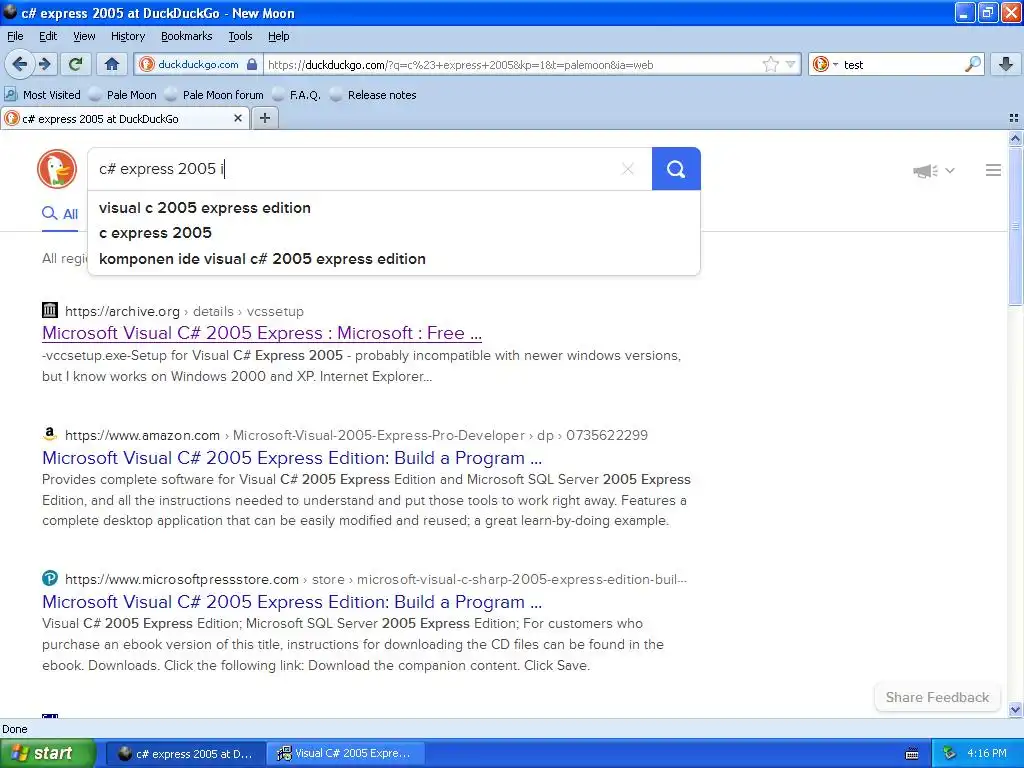The width and height of the screenshot is (1024, 768).
Task: Click the Amazon favicon beside second result
Action: click(50, 434)
